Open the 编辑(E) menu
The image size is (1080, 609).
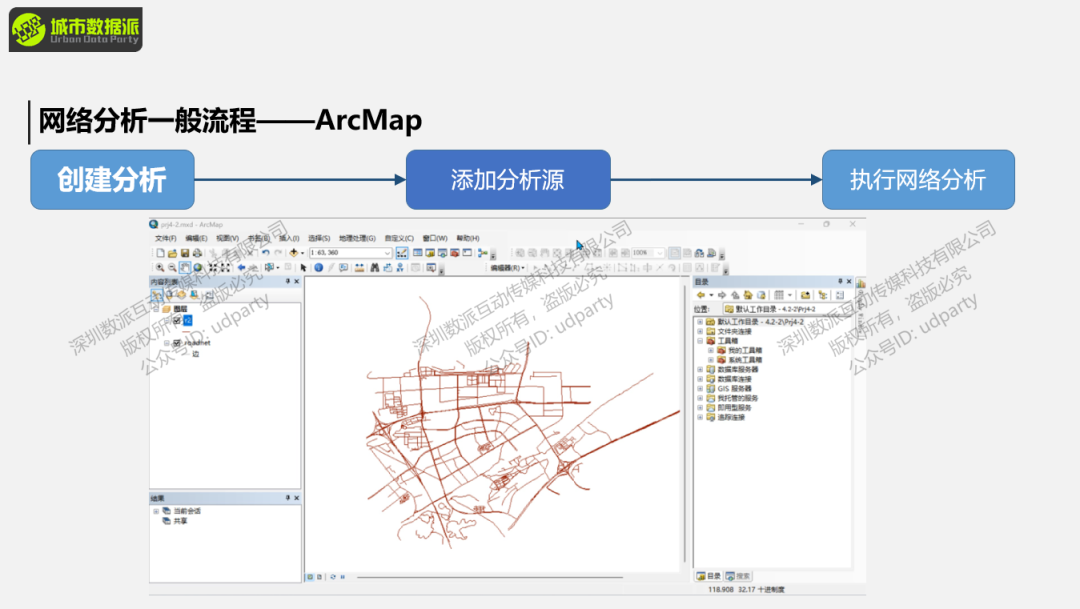point(196,238)
